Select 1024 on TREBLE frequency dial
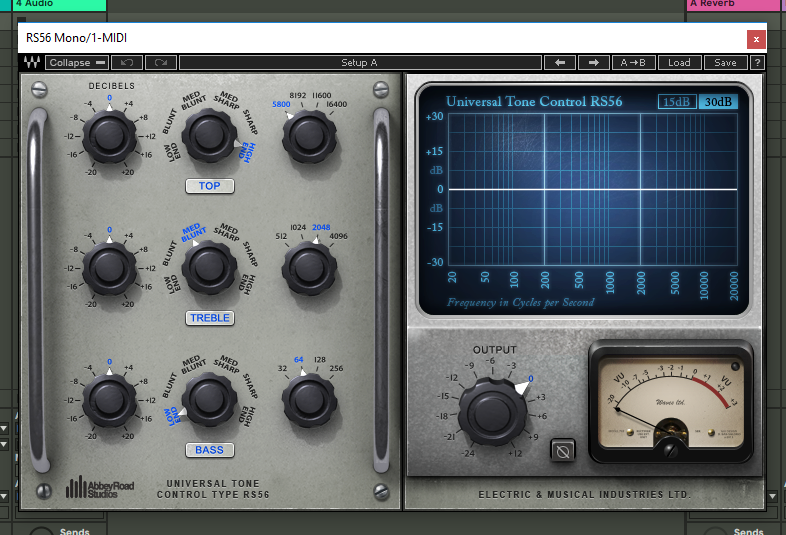Screen dimensions: 786x535 point(298,227)
